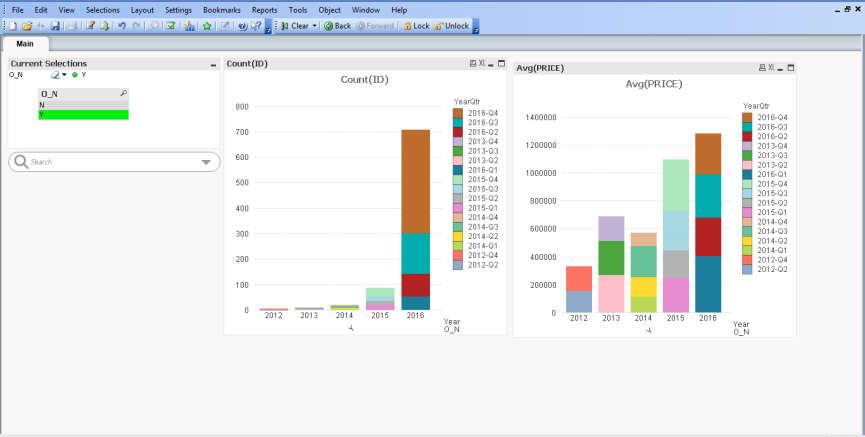Click the Current Selections caption

[49, 64]
